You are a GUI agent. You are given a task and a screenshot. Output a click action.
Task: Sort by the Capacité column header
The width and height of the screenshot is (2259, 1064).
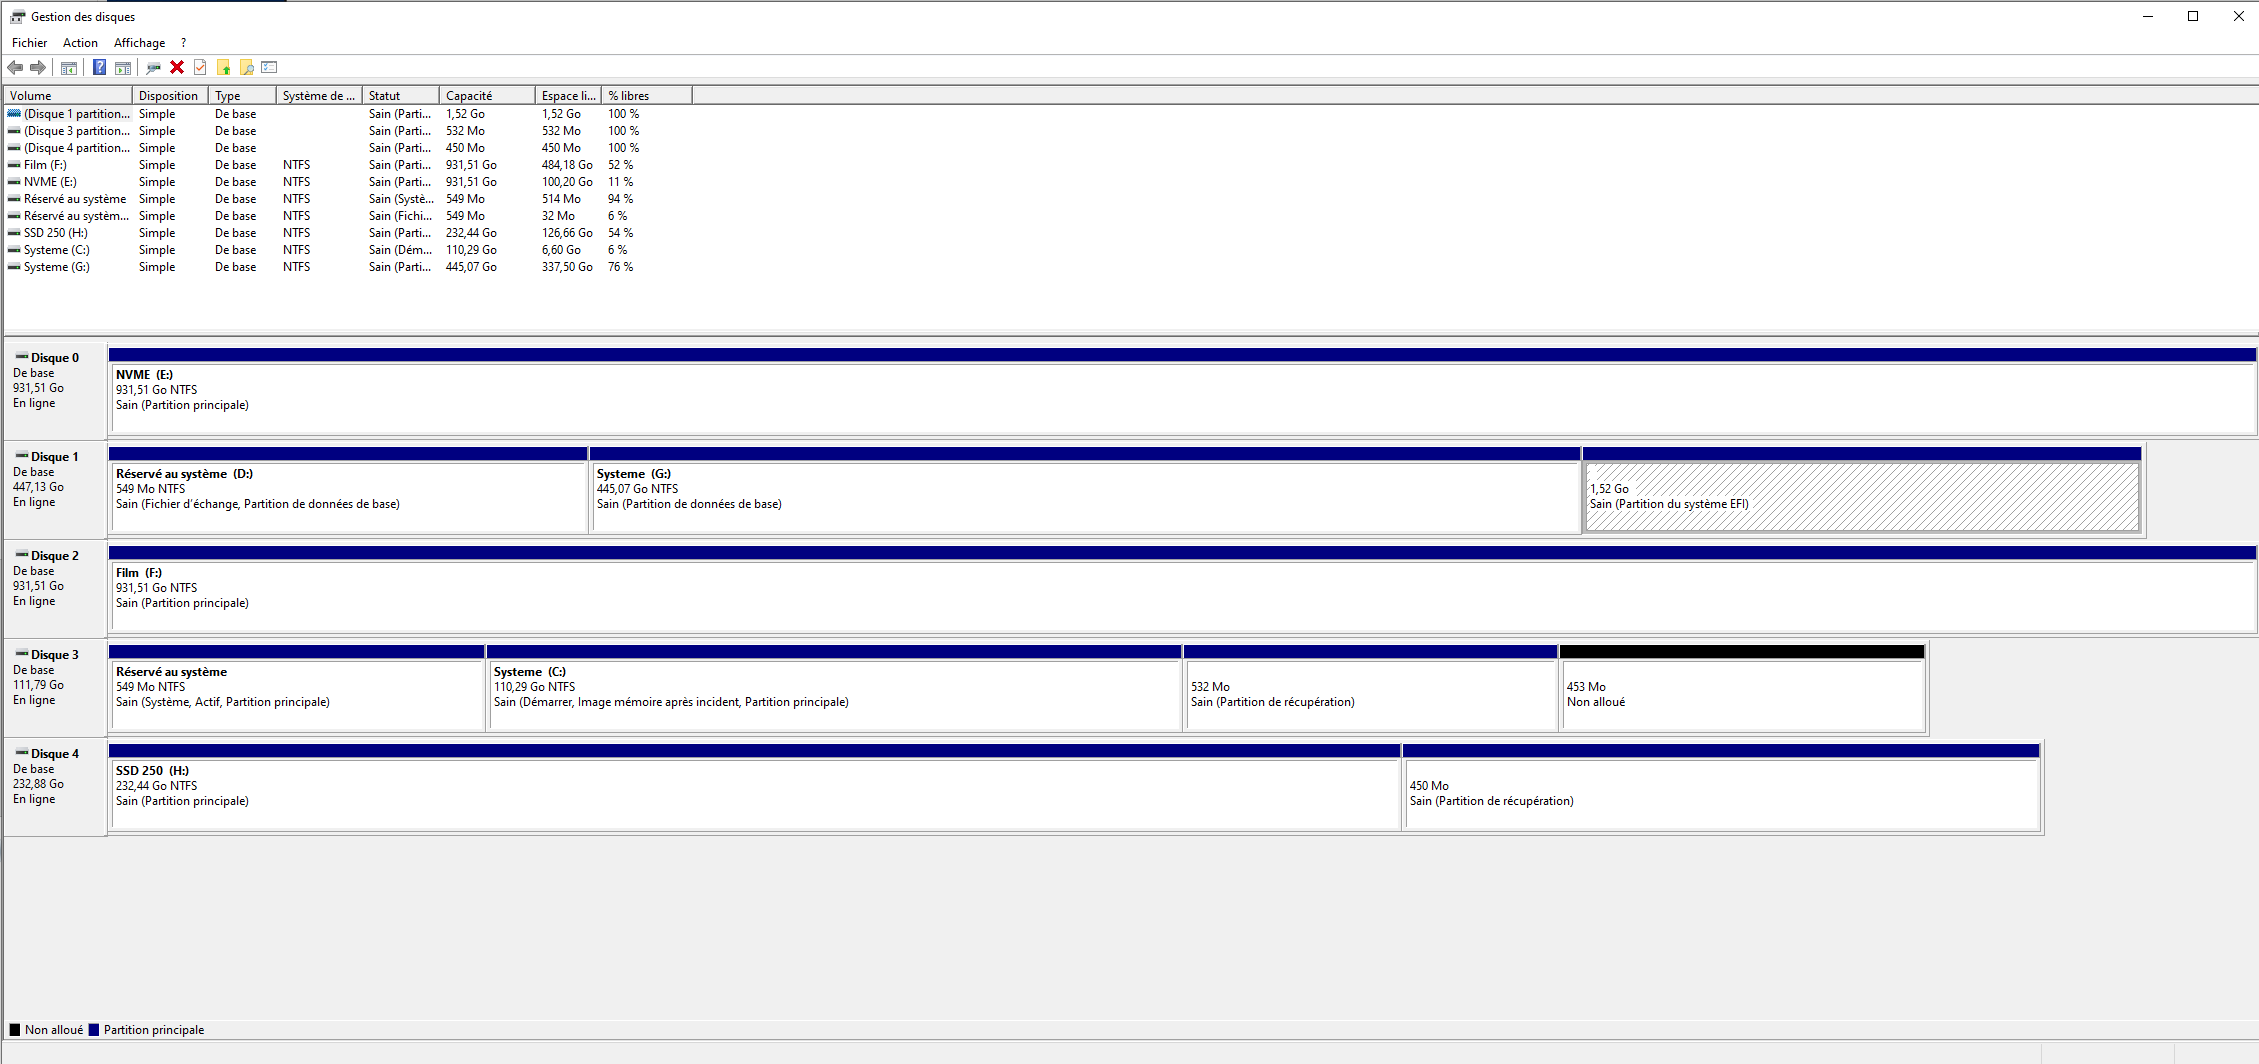click(x=488, y=96)
